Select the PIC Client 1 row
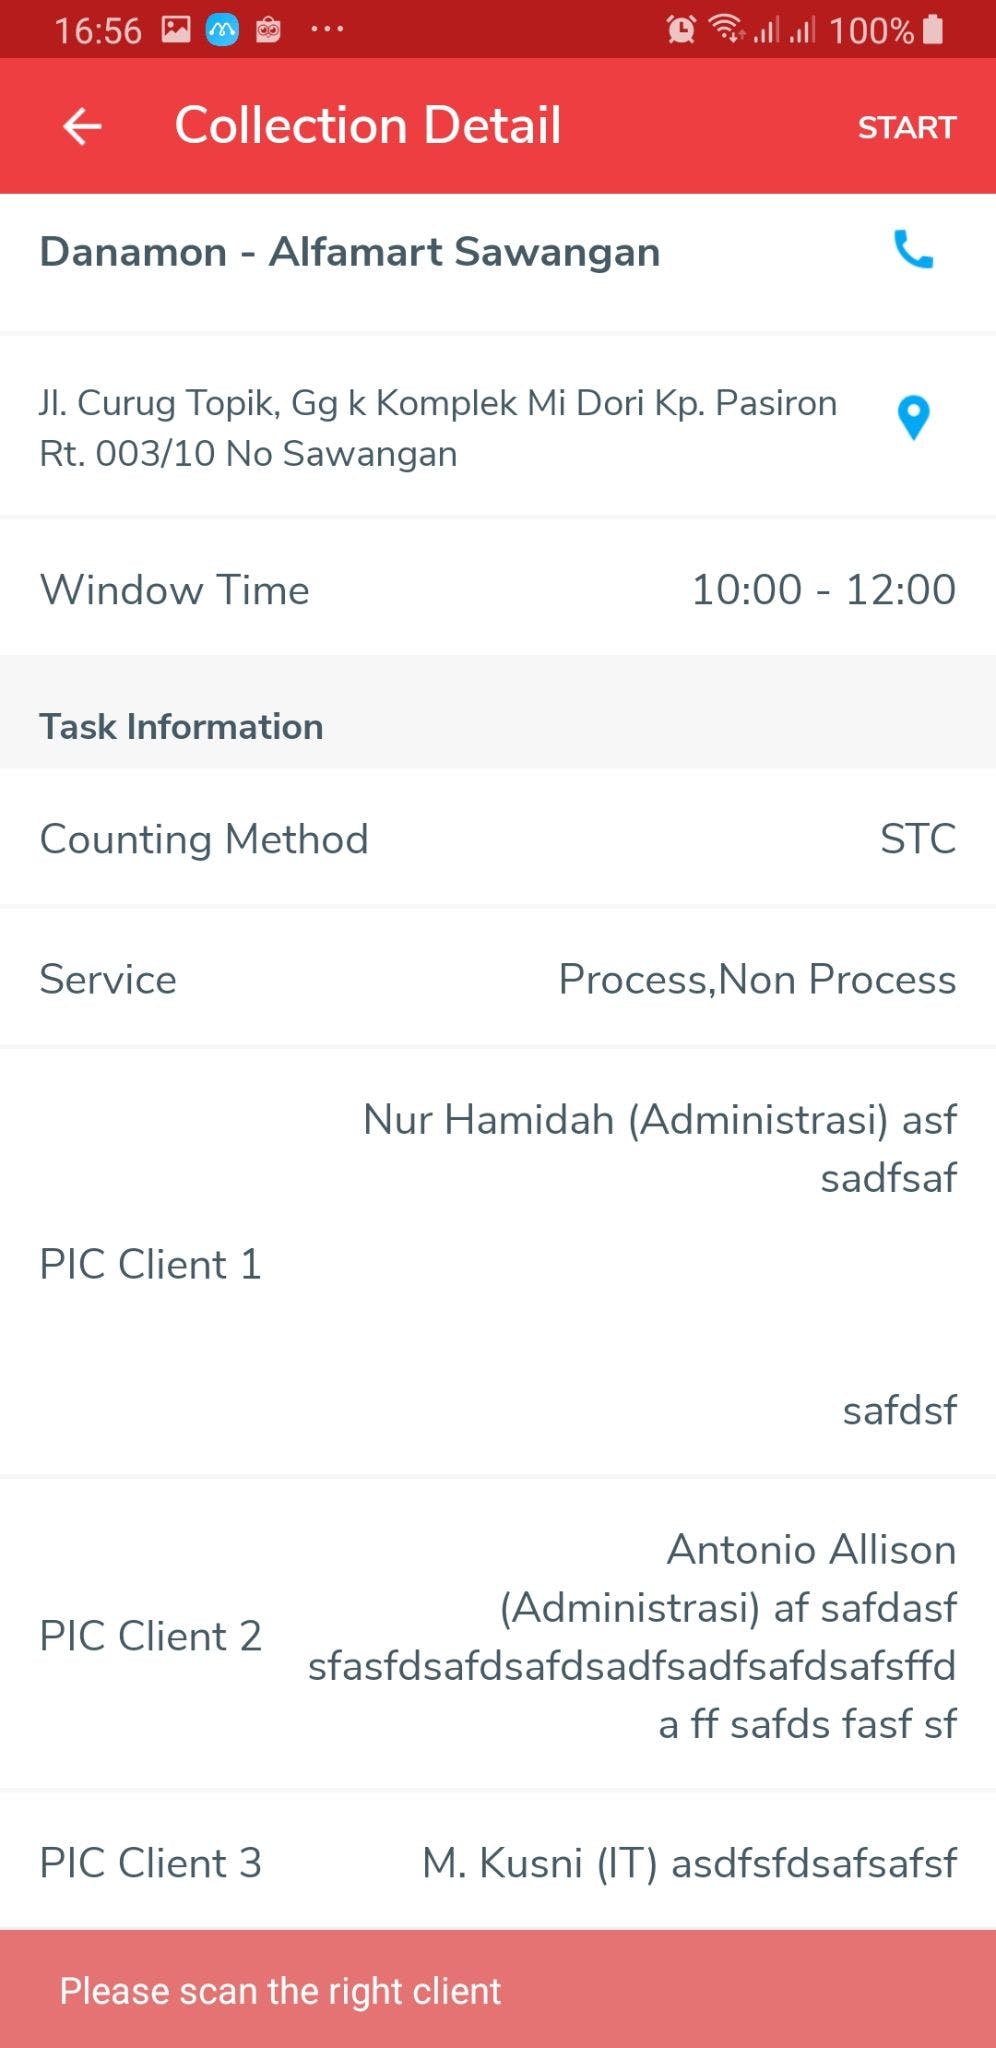Image resolution: width=996 pixels, height=2048 pixels. pyautogui.click(x=498, y=1264)
